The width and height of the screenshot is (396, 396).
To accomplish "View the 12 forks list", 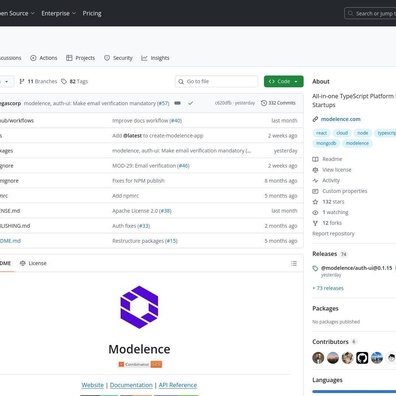I will 332,223.
